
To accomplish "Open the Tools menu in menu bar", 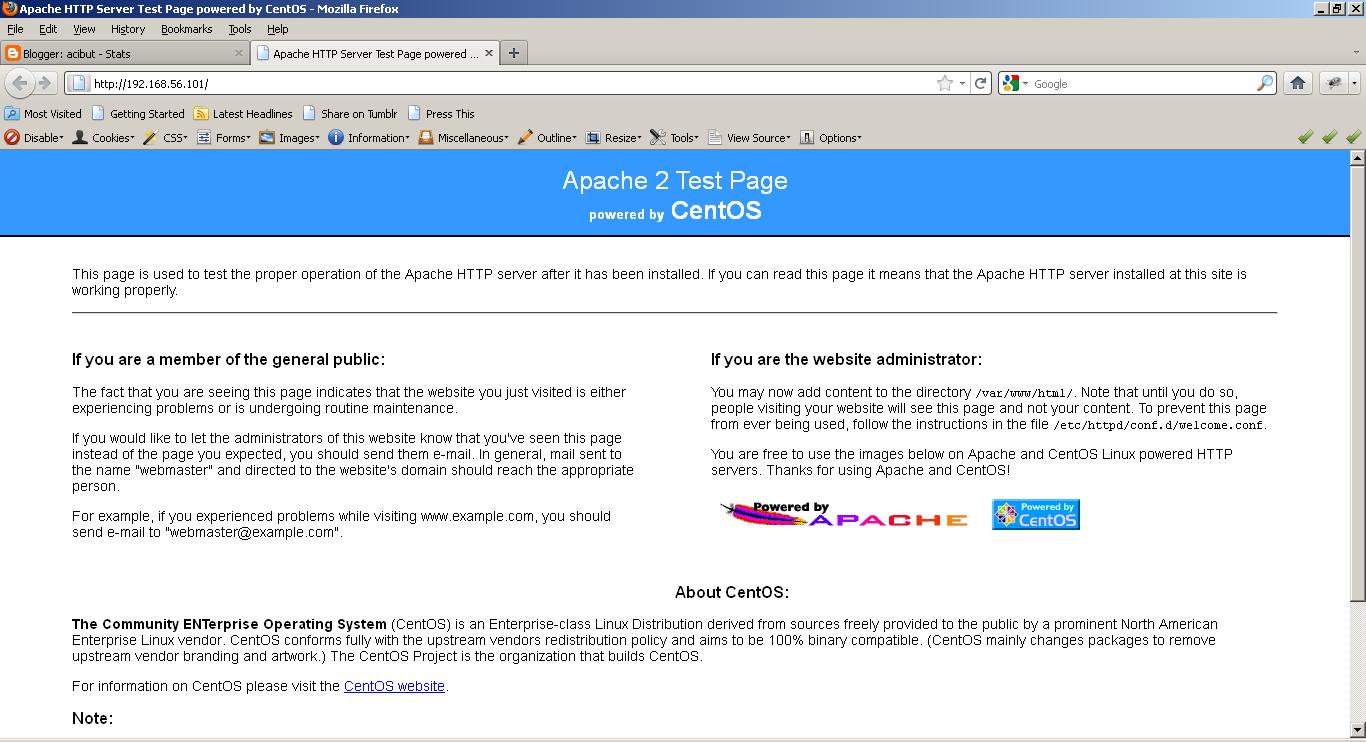I will click(240, 29).
